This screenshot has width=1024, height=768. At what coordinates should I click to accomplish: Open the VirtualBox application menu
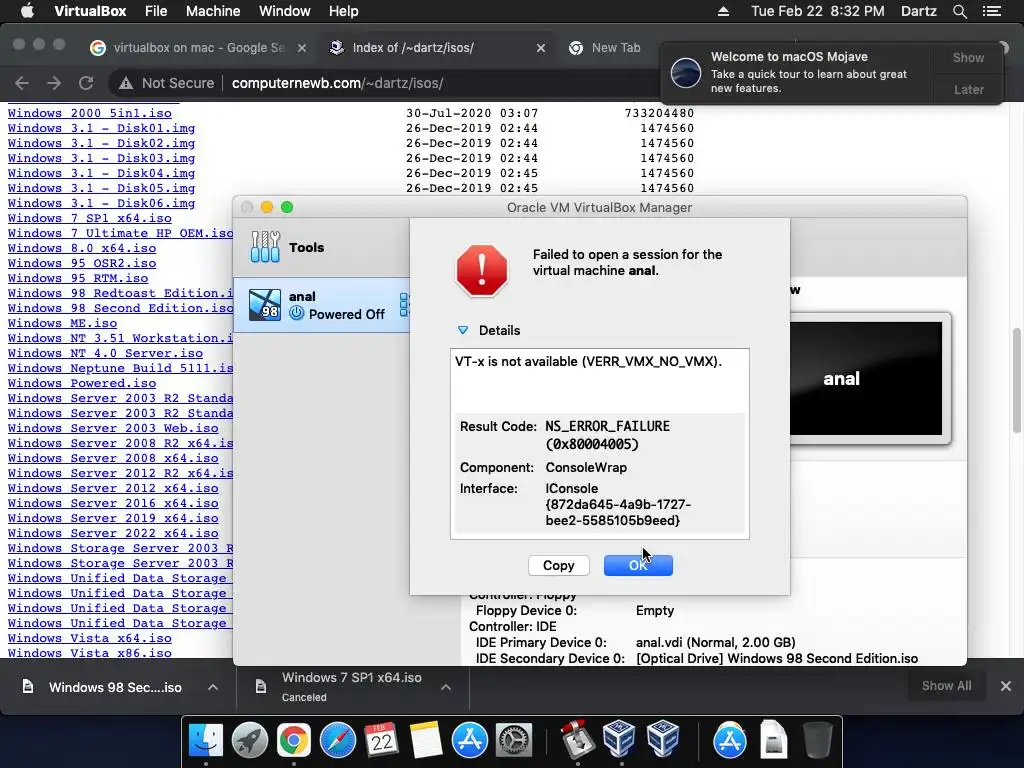pyautogui.click(x=90, y=11)
